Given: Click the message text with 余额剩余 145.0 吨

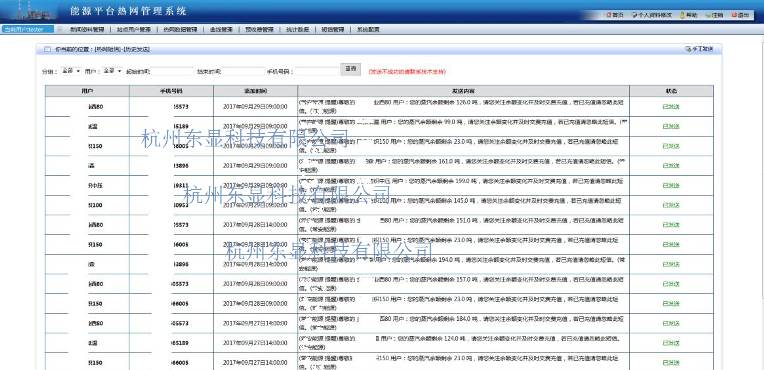Looking at the screenshot, I should (461, 205).
